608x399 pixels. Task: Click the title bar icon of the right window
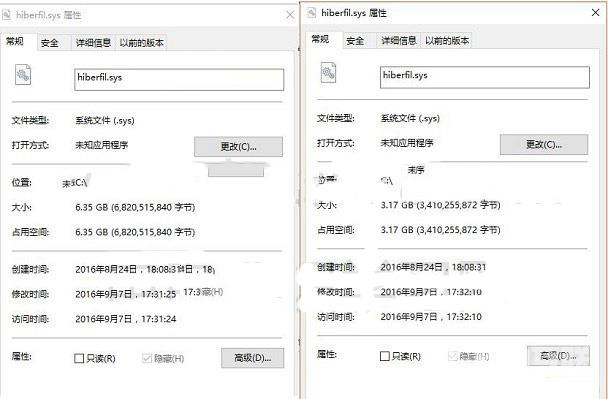coord(311,13)
